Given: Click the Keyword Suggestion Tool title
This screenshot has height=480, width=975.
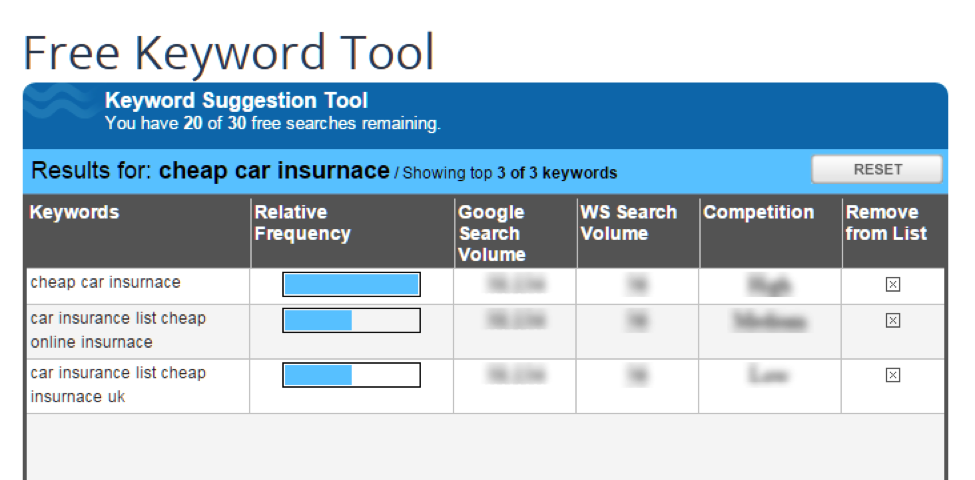Looking at the screenshot, I should click(236, 100).
